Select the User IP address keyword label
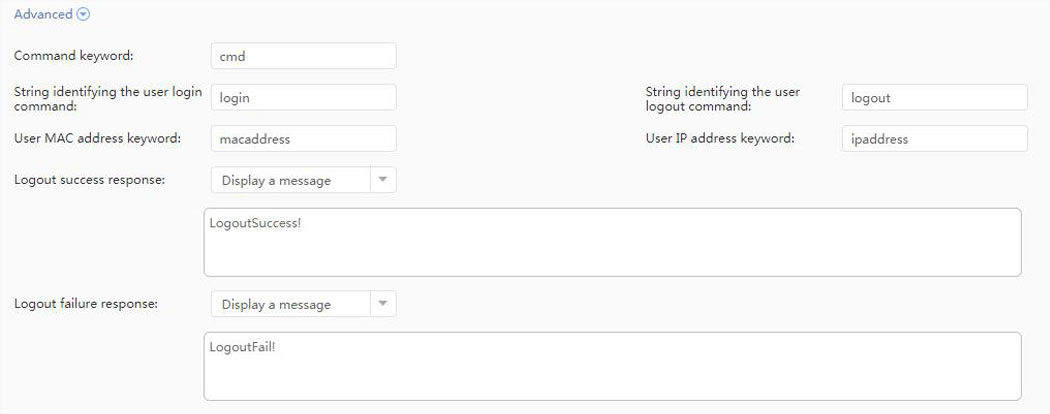Image resolution: width=1050 pixels, height=414 pixels. tap(720, 138)
